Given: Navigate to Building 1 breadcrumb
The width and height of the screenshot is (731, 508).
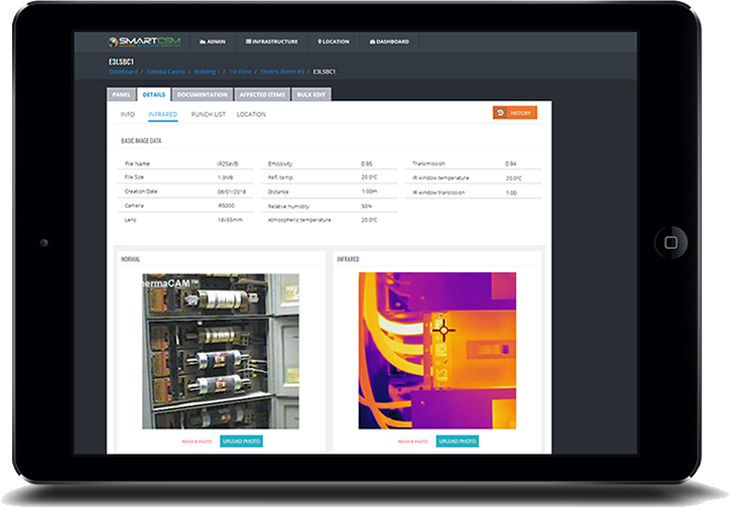Looking at the screenshot, I should (x=207, y=72).
